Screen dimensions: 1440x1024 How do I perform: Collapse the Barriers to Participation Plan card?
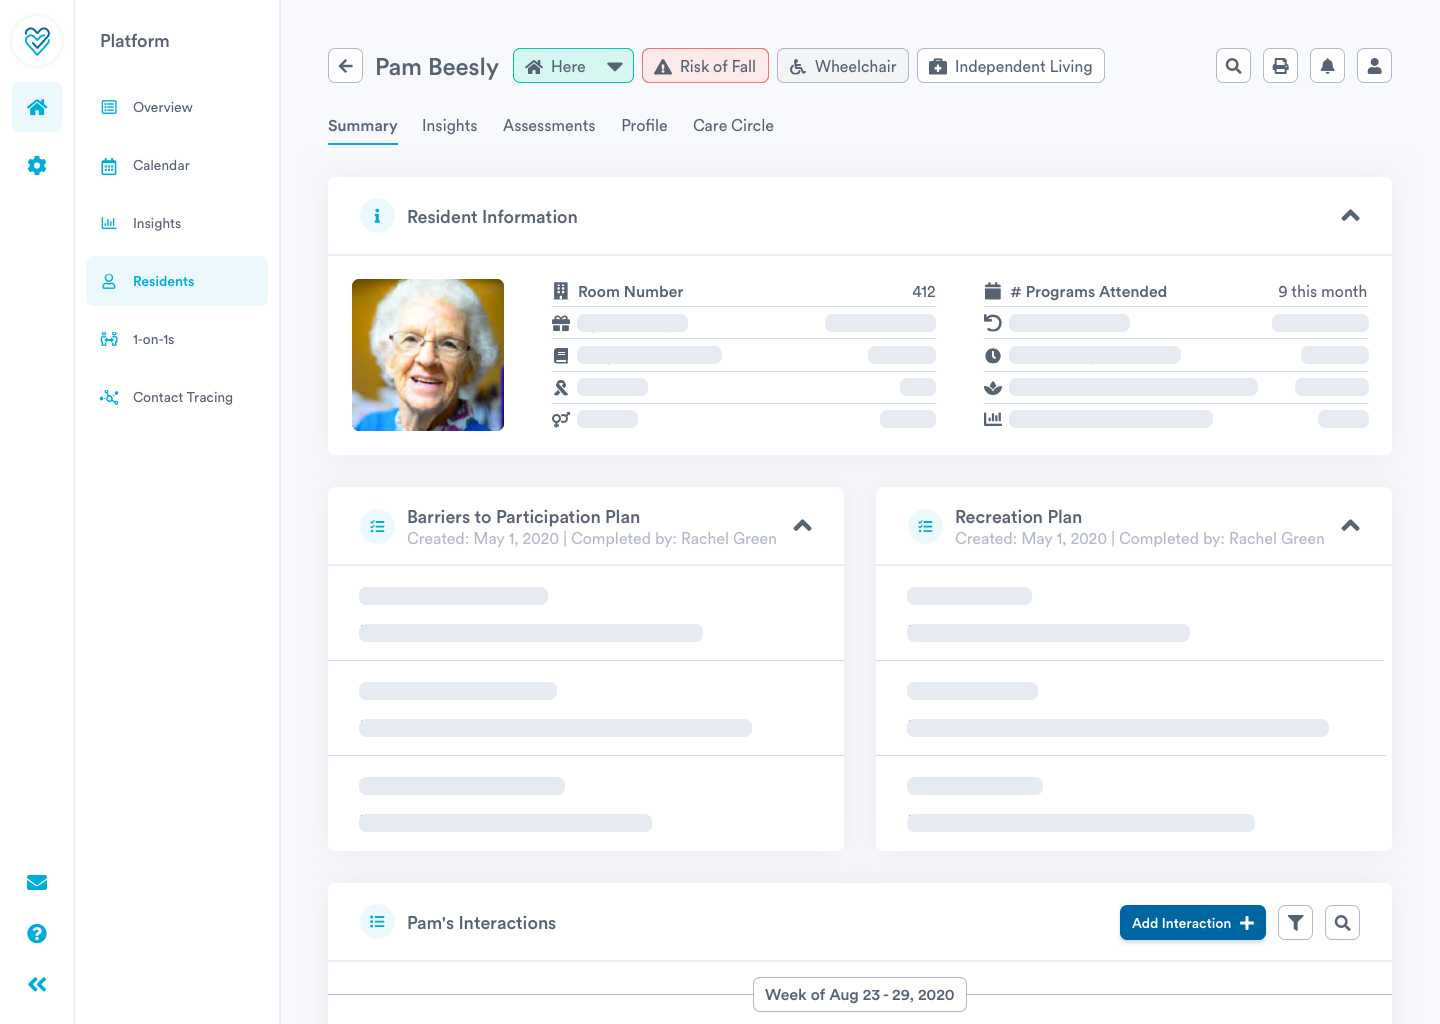click(802, 525)
